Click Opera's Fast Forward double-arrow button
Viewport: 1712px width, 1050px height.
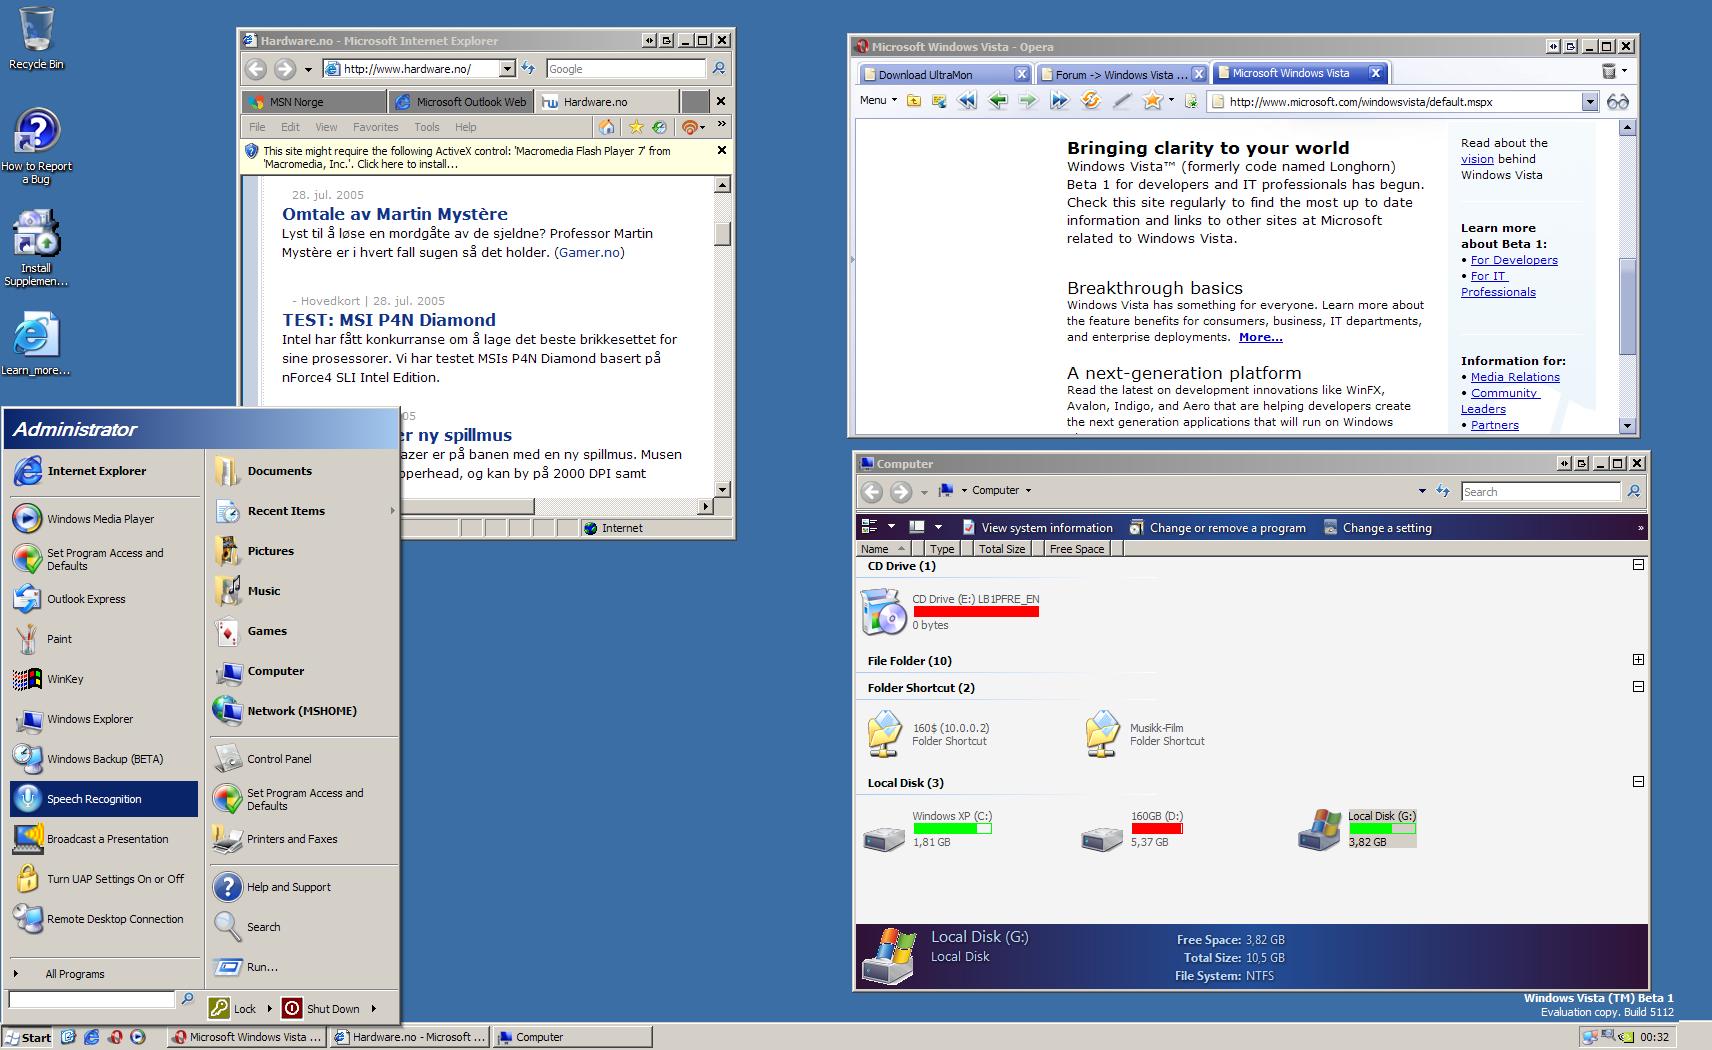click(x=1059, y=100)
